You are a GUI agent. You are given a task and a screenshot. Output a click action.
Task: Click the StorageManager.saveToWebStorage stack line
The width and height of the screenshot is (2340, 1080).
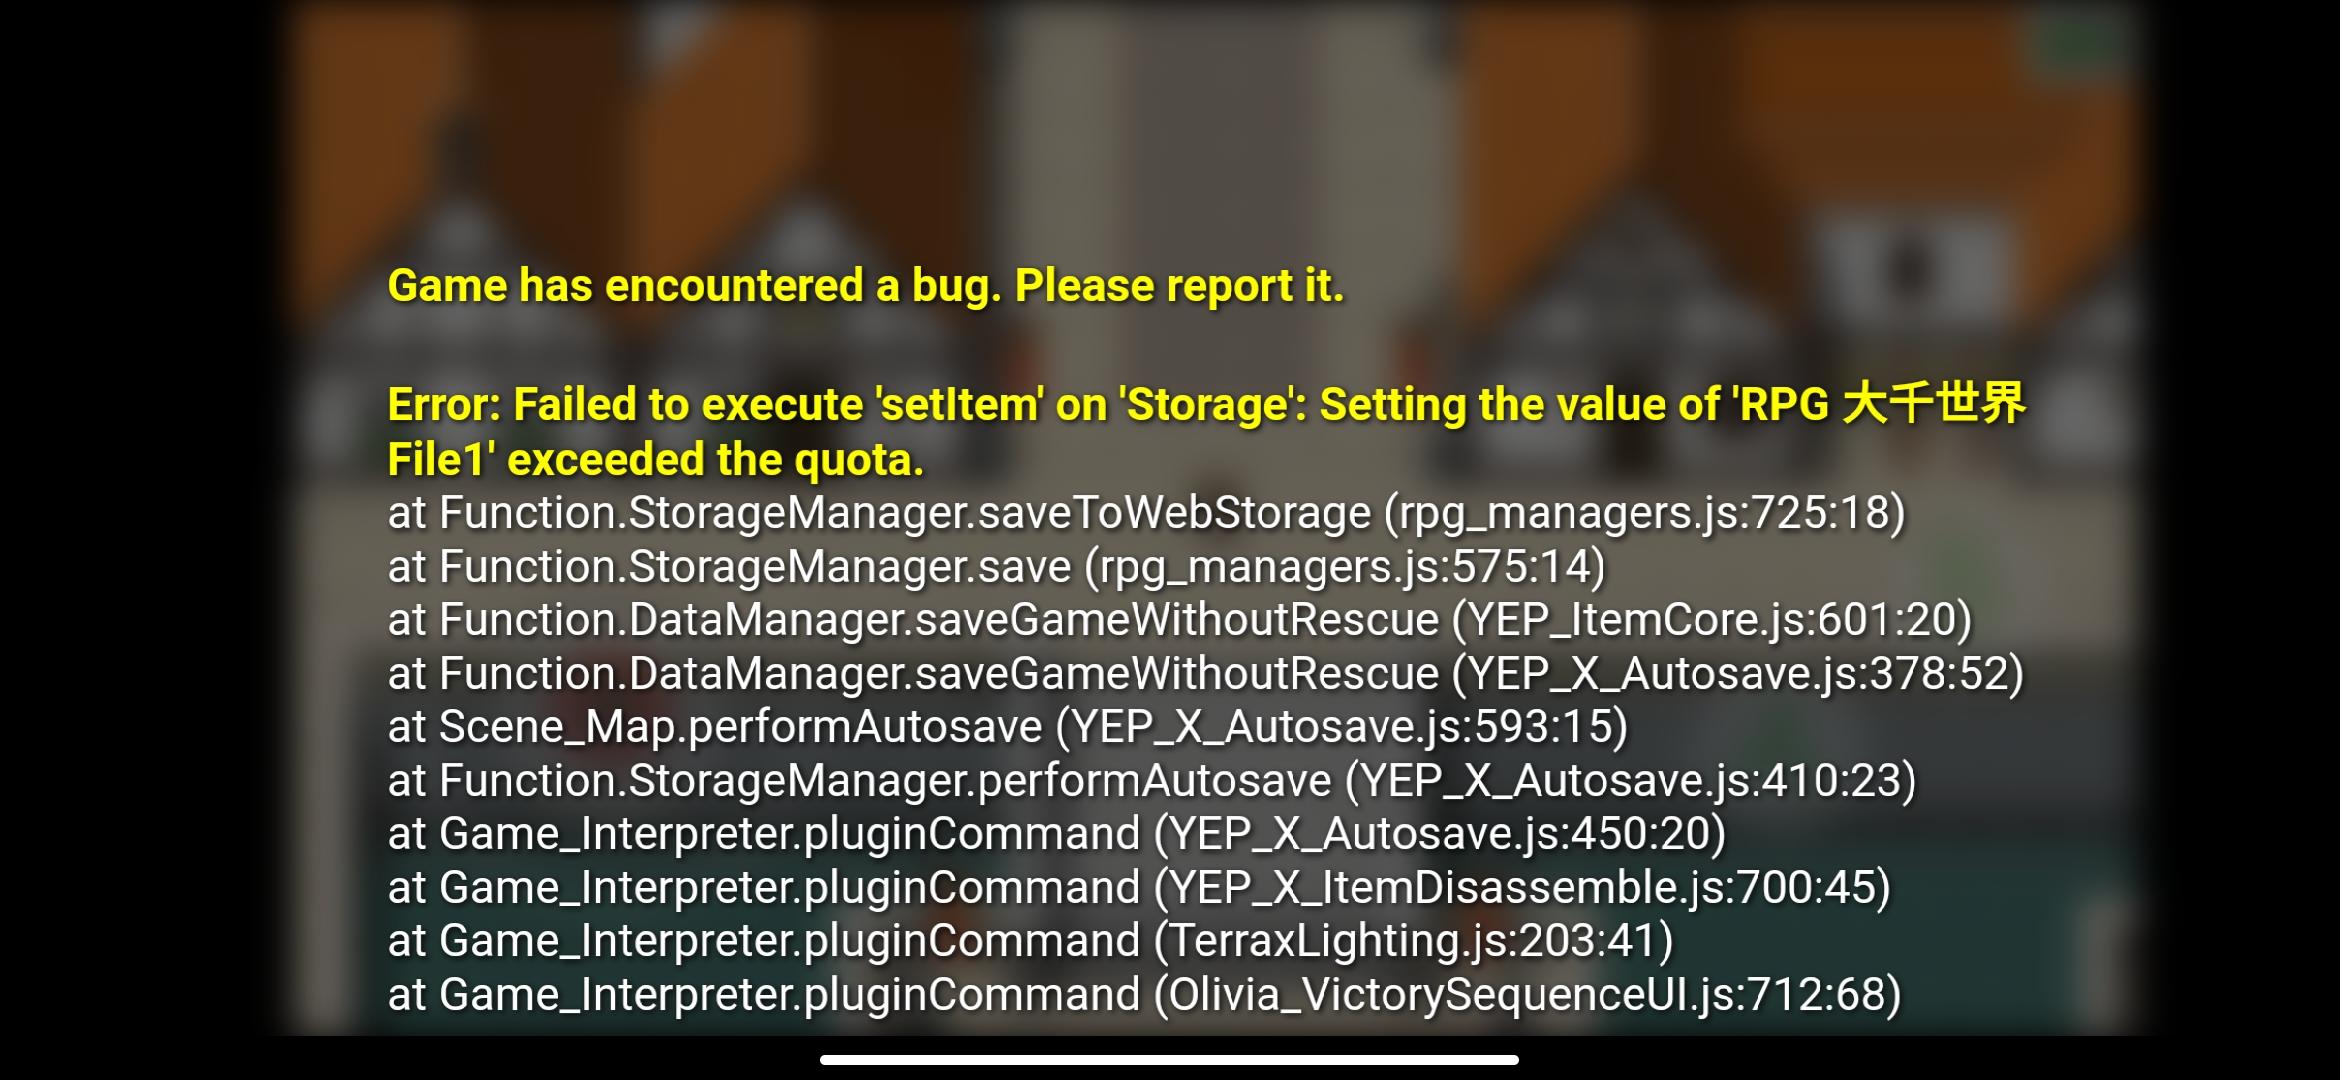tap(1147, 513)
